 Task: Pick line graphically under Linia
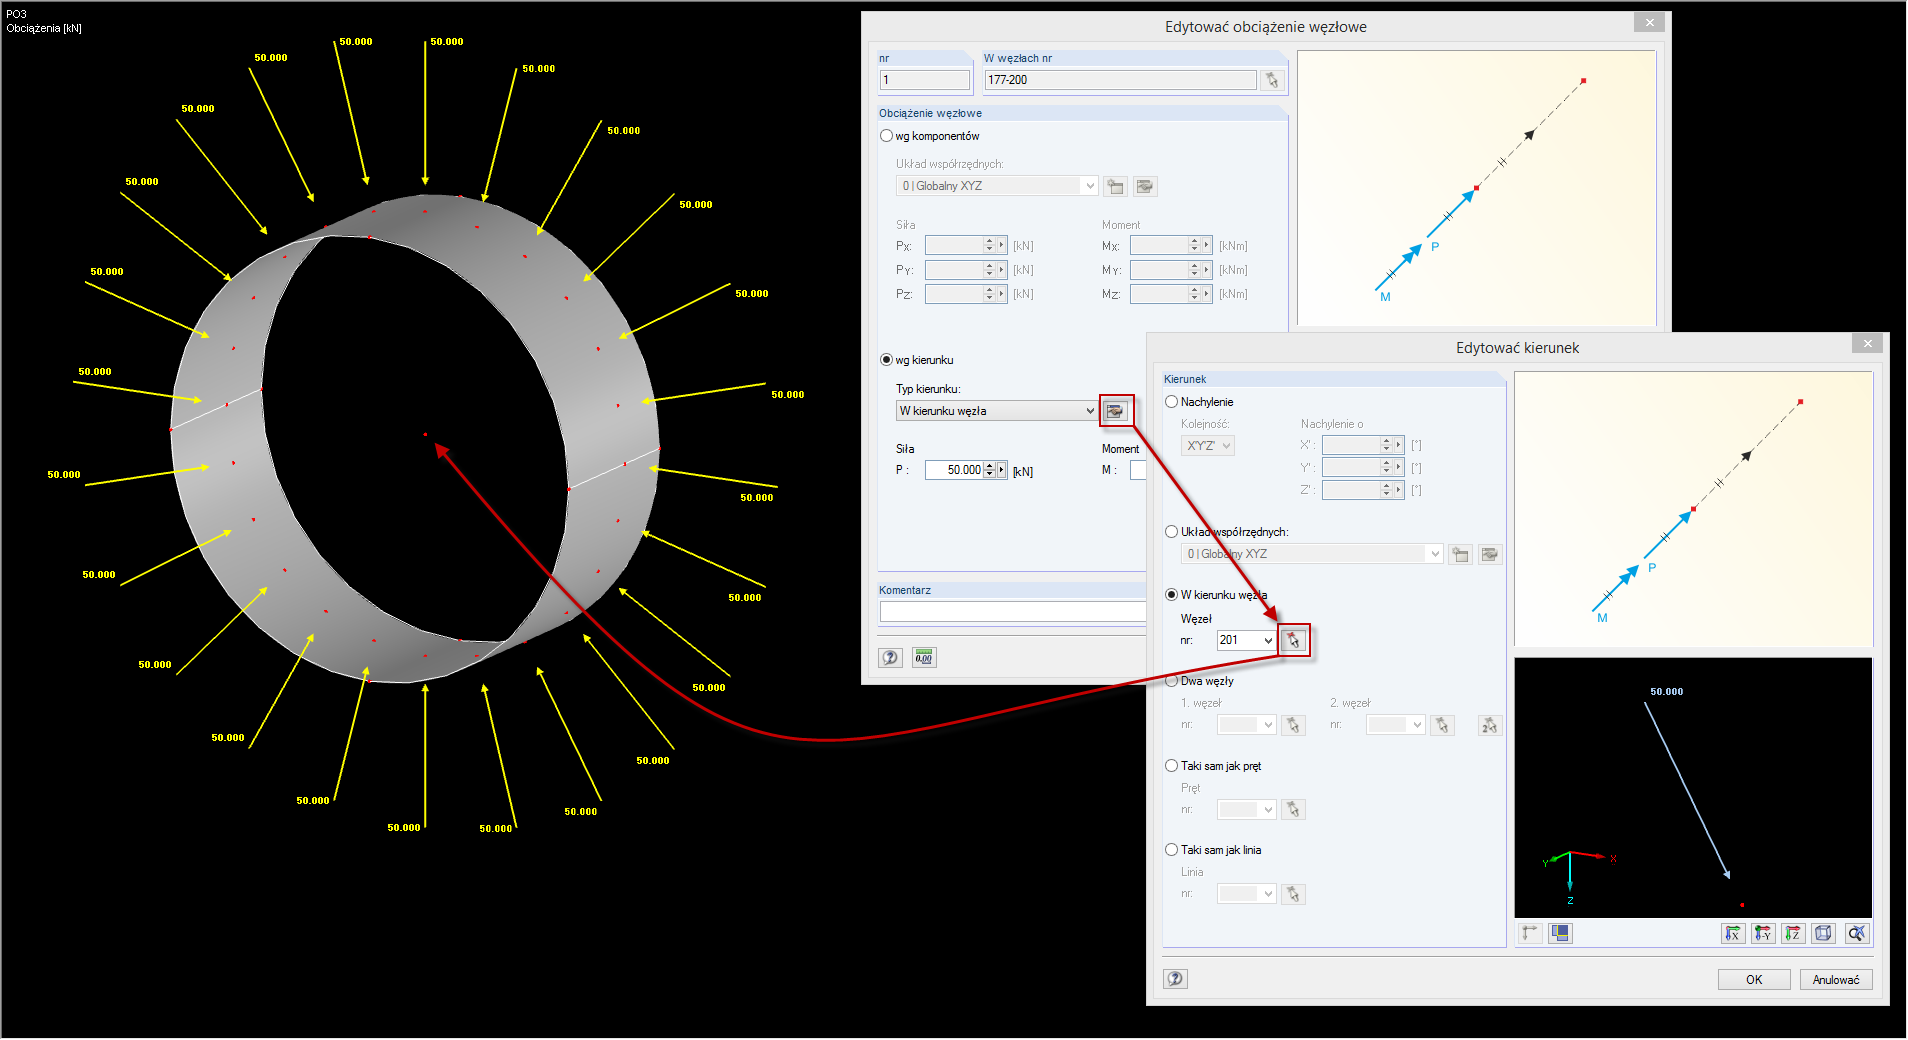[1294, 894]
